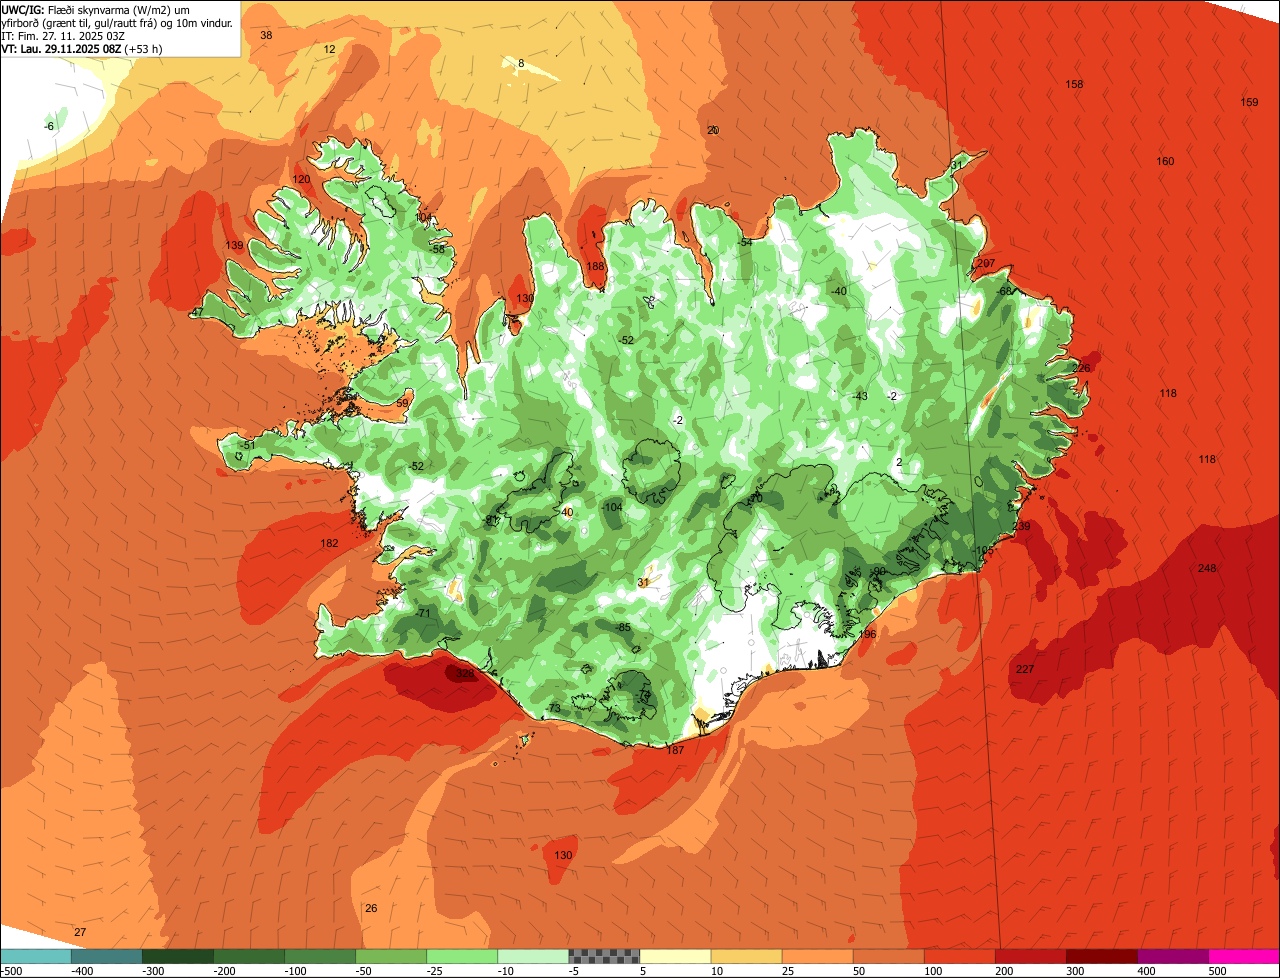
Task: Select the dark teal legend swatch between -400 and -300
Action: coord(106,956)
